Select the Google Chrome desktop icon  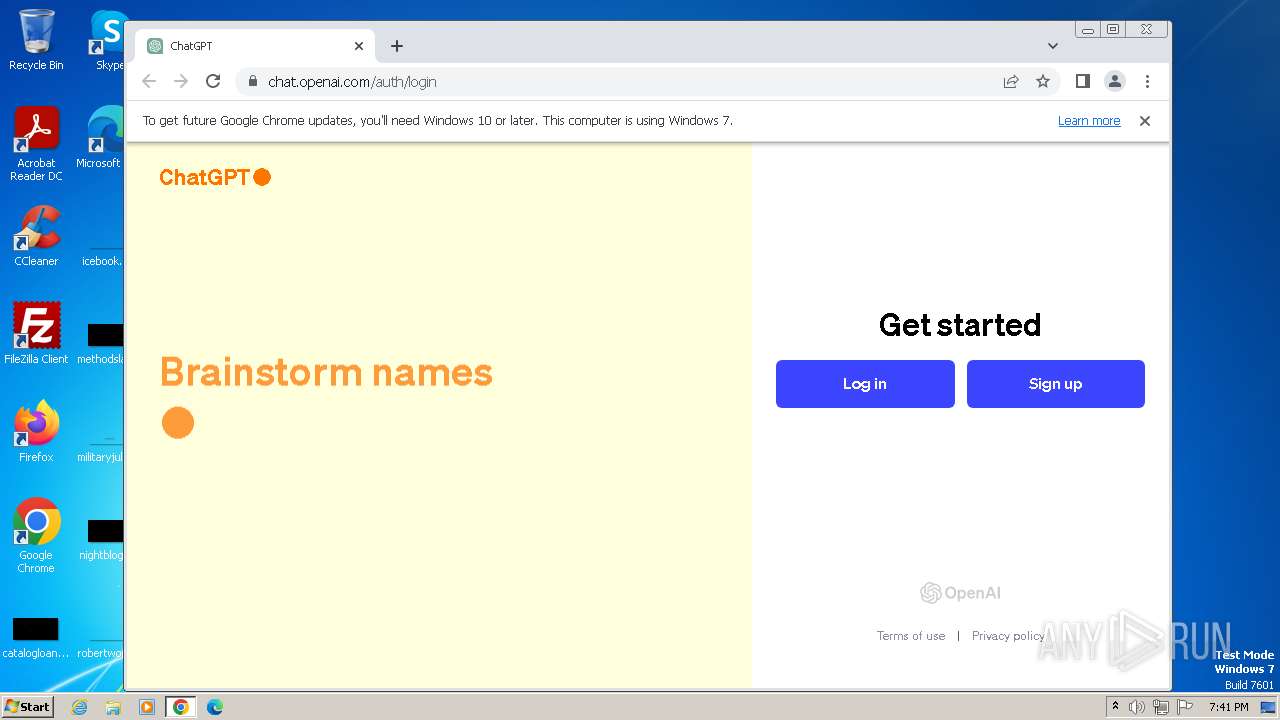[36, 536]
